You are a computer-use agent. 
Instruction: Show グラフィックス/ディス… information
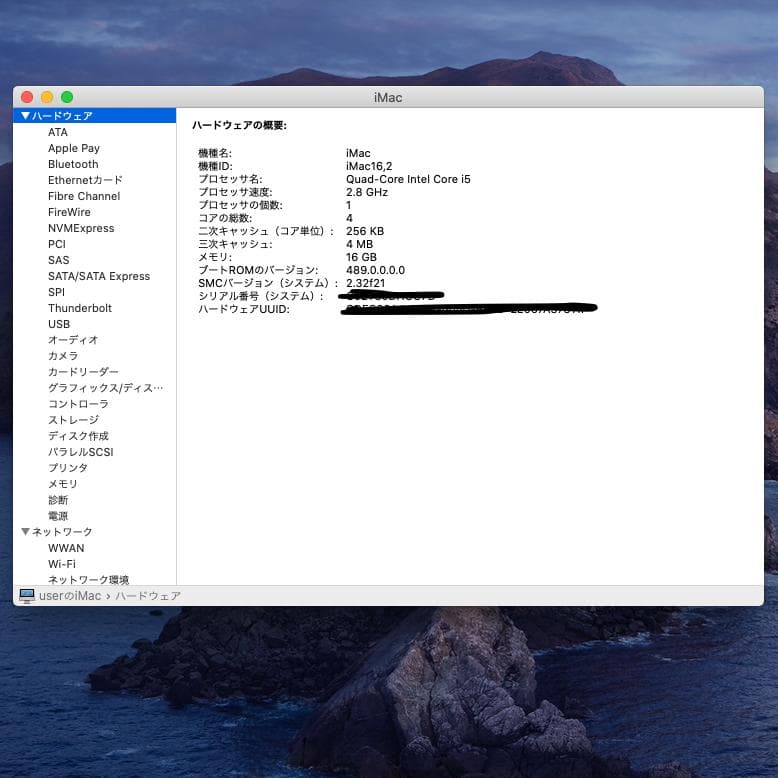(105, 388)
